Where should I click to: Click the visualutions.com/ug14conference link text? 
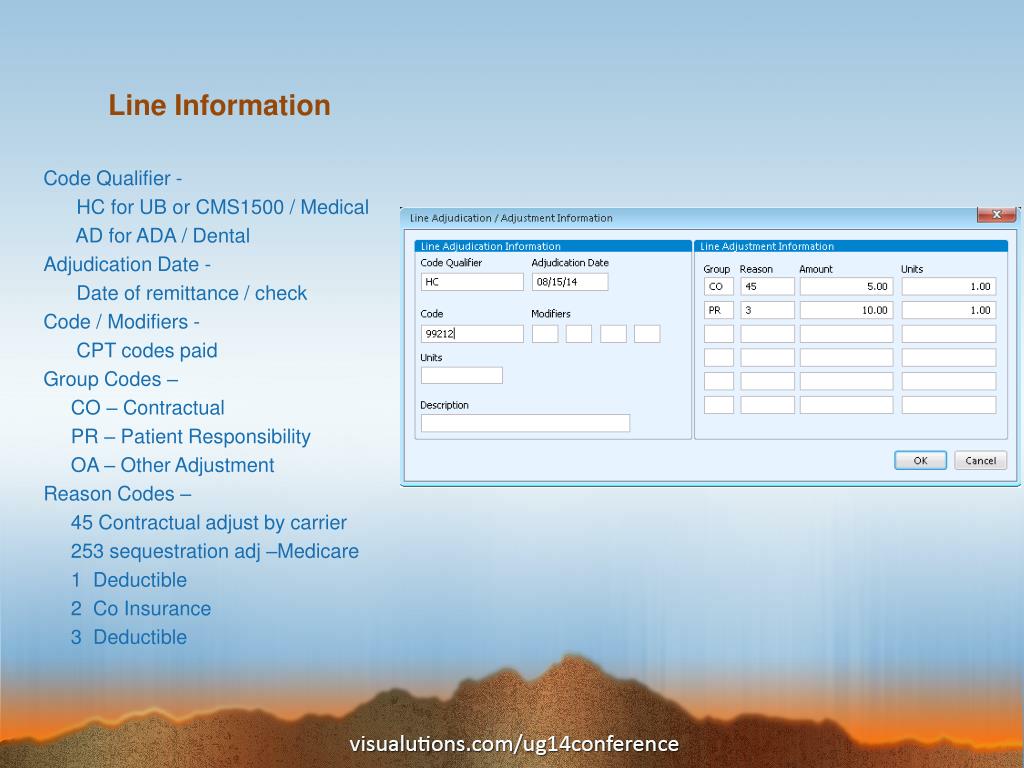(514, 744)
